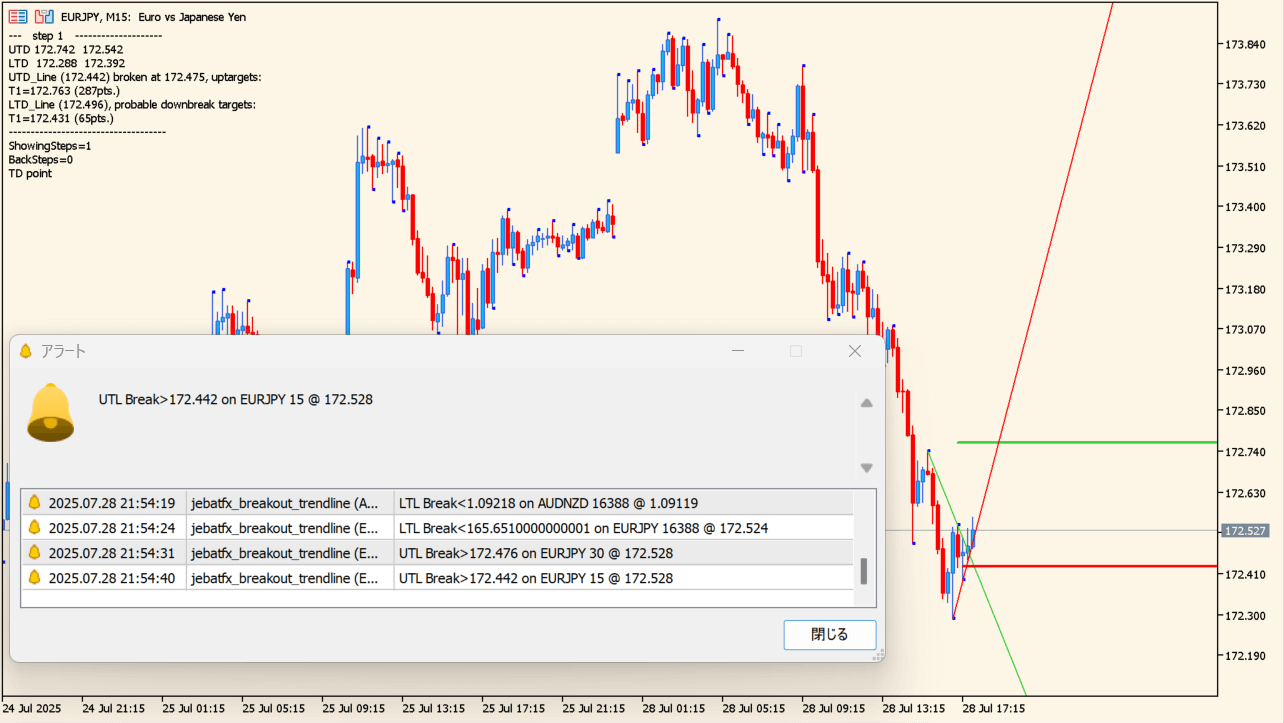Click the bell icon on the 21:54:31 alert row
Screen dimensions: 1284x723
tap(34, 553)
